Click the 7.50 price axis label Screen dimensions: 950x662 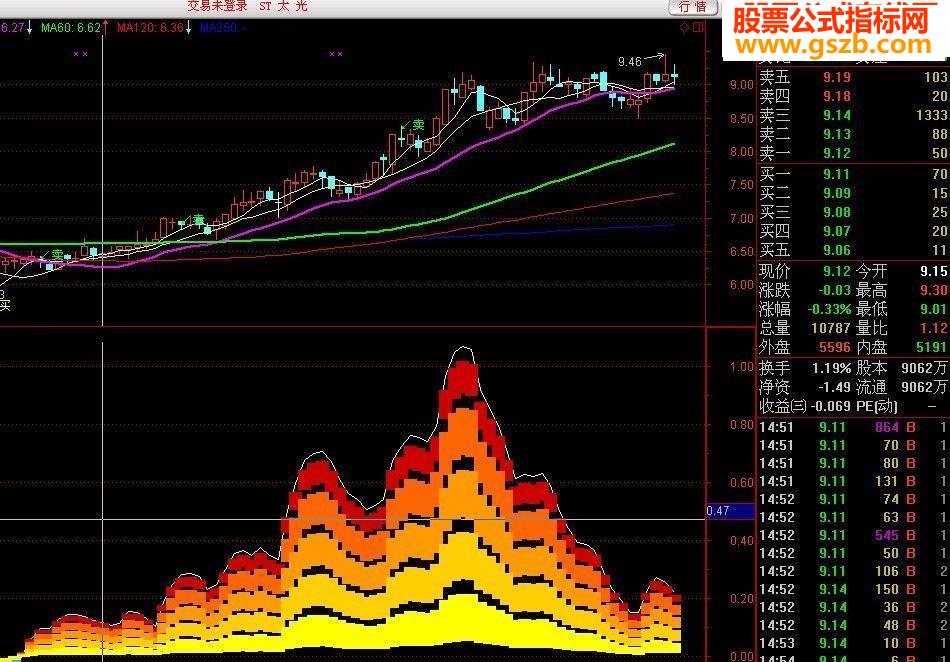[x=742, y=185]
